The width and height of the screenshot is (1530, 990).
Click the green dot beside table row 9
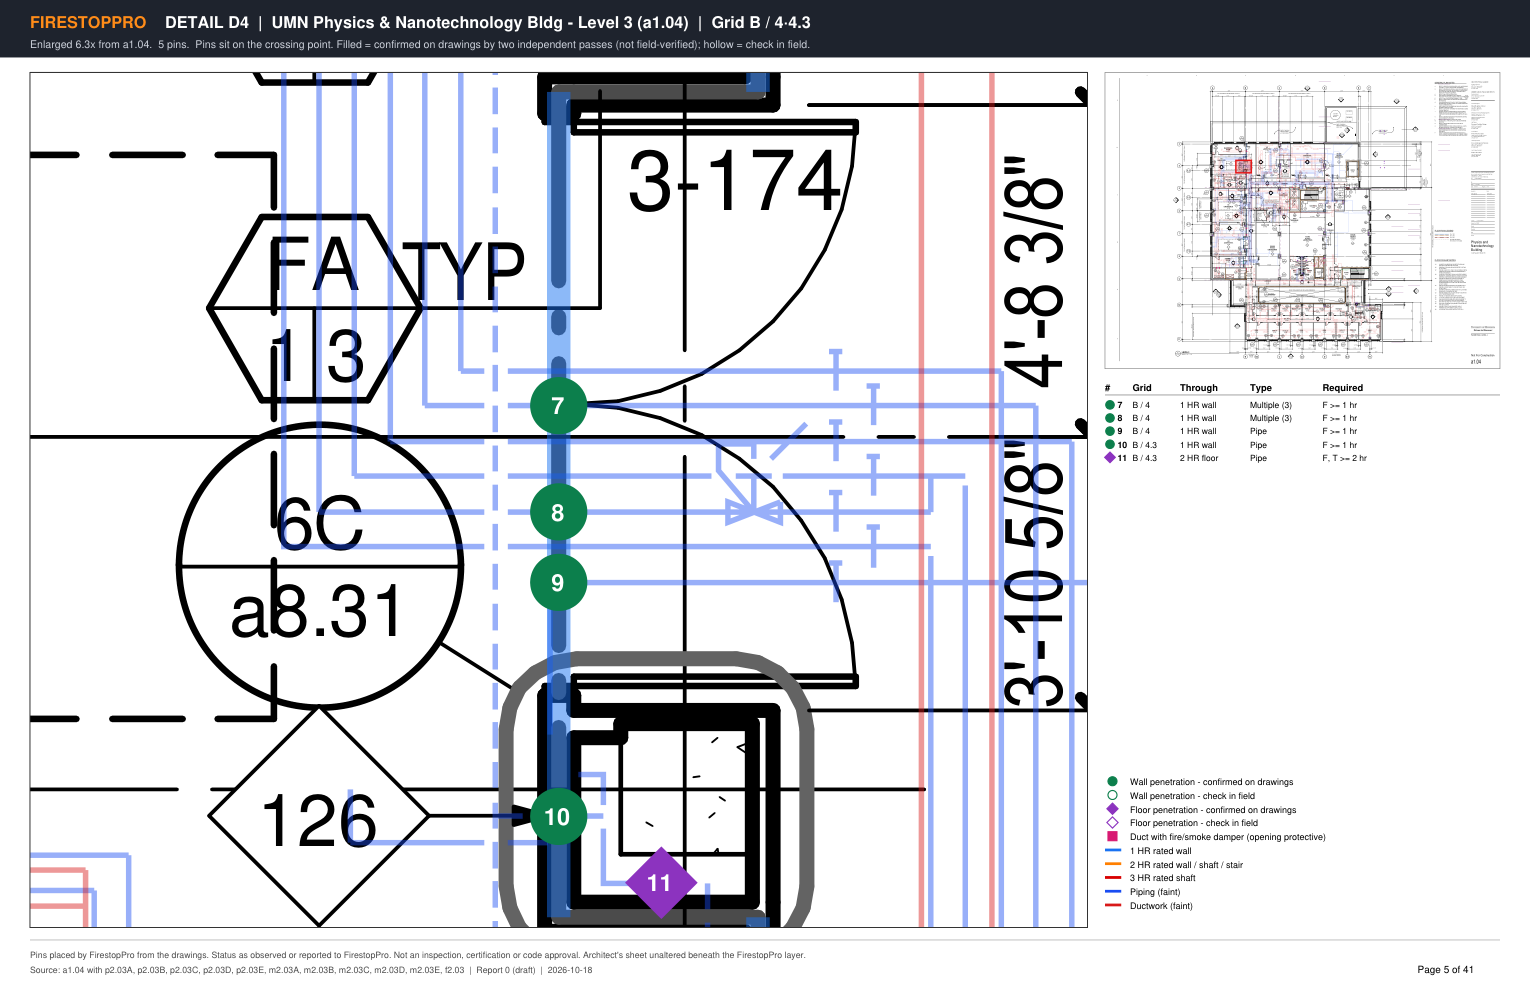click(x=1110, y=431)
